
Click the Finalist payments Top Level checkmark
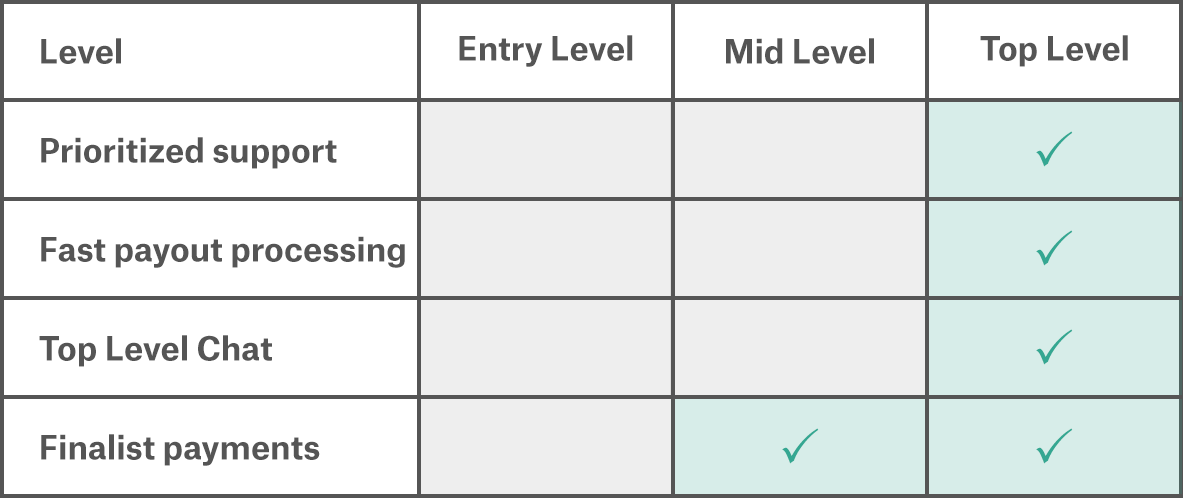1054,446
